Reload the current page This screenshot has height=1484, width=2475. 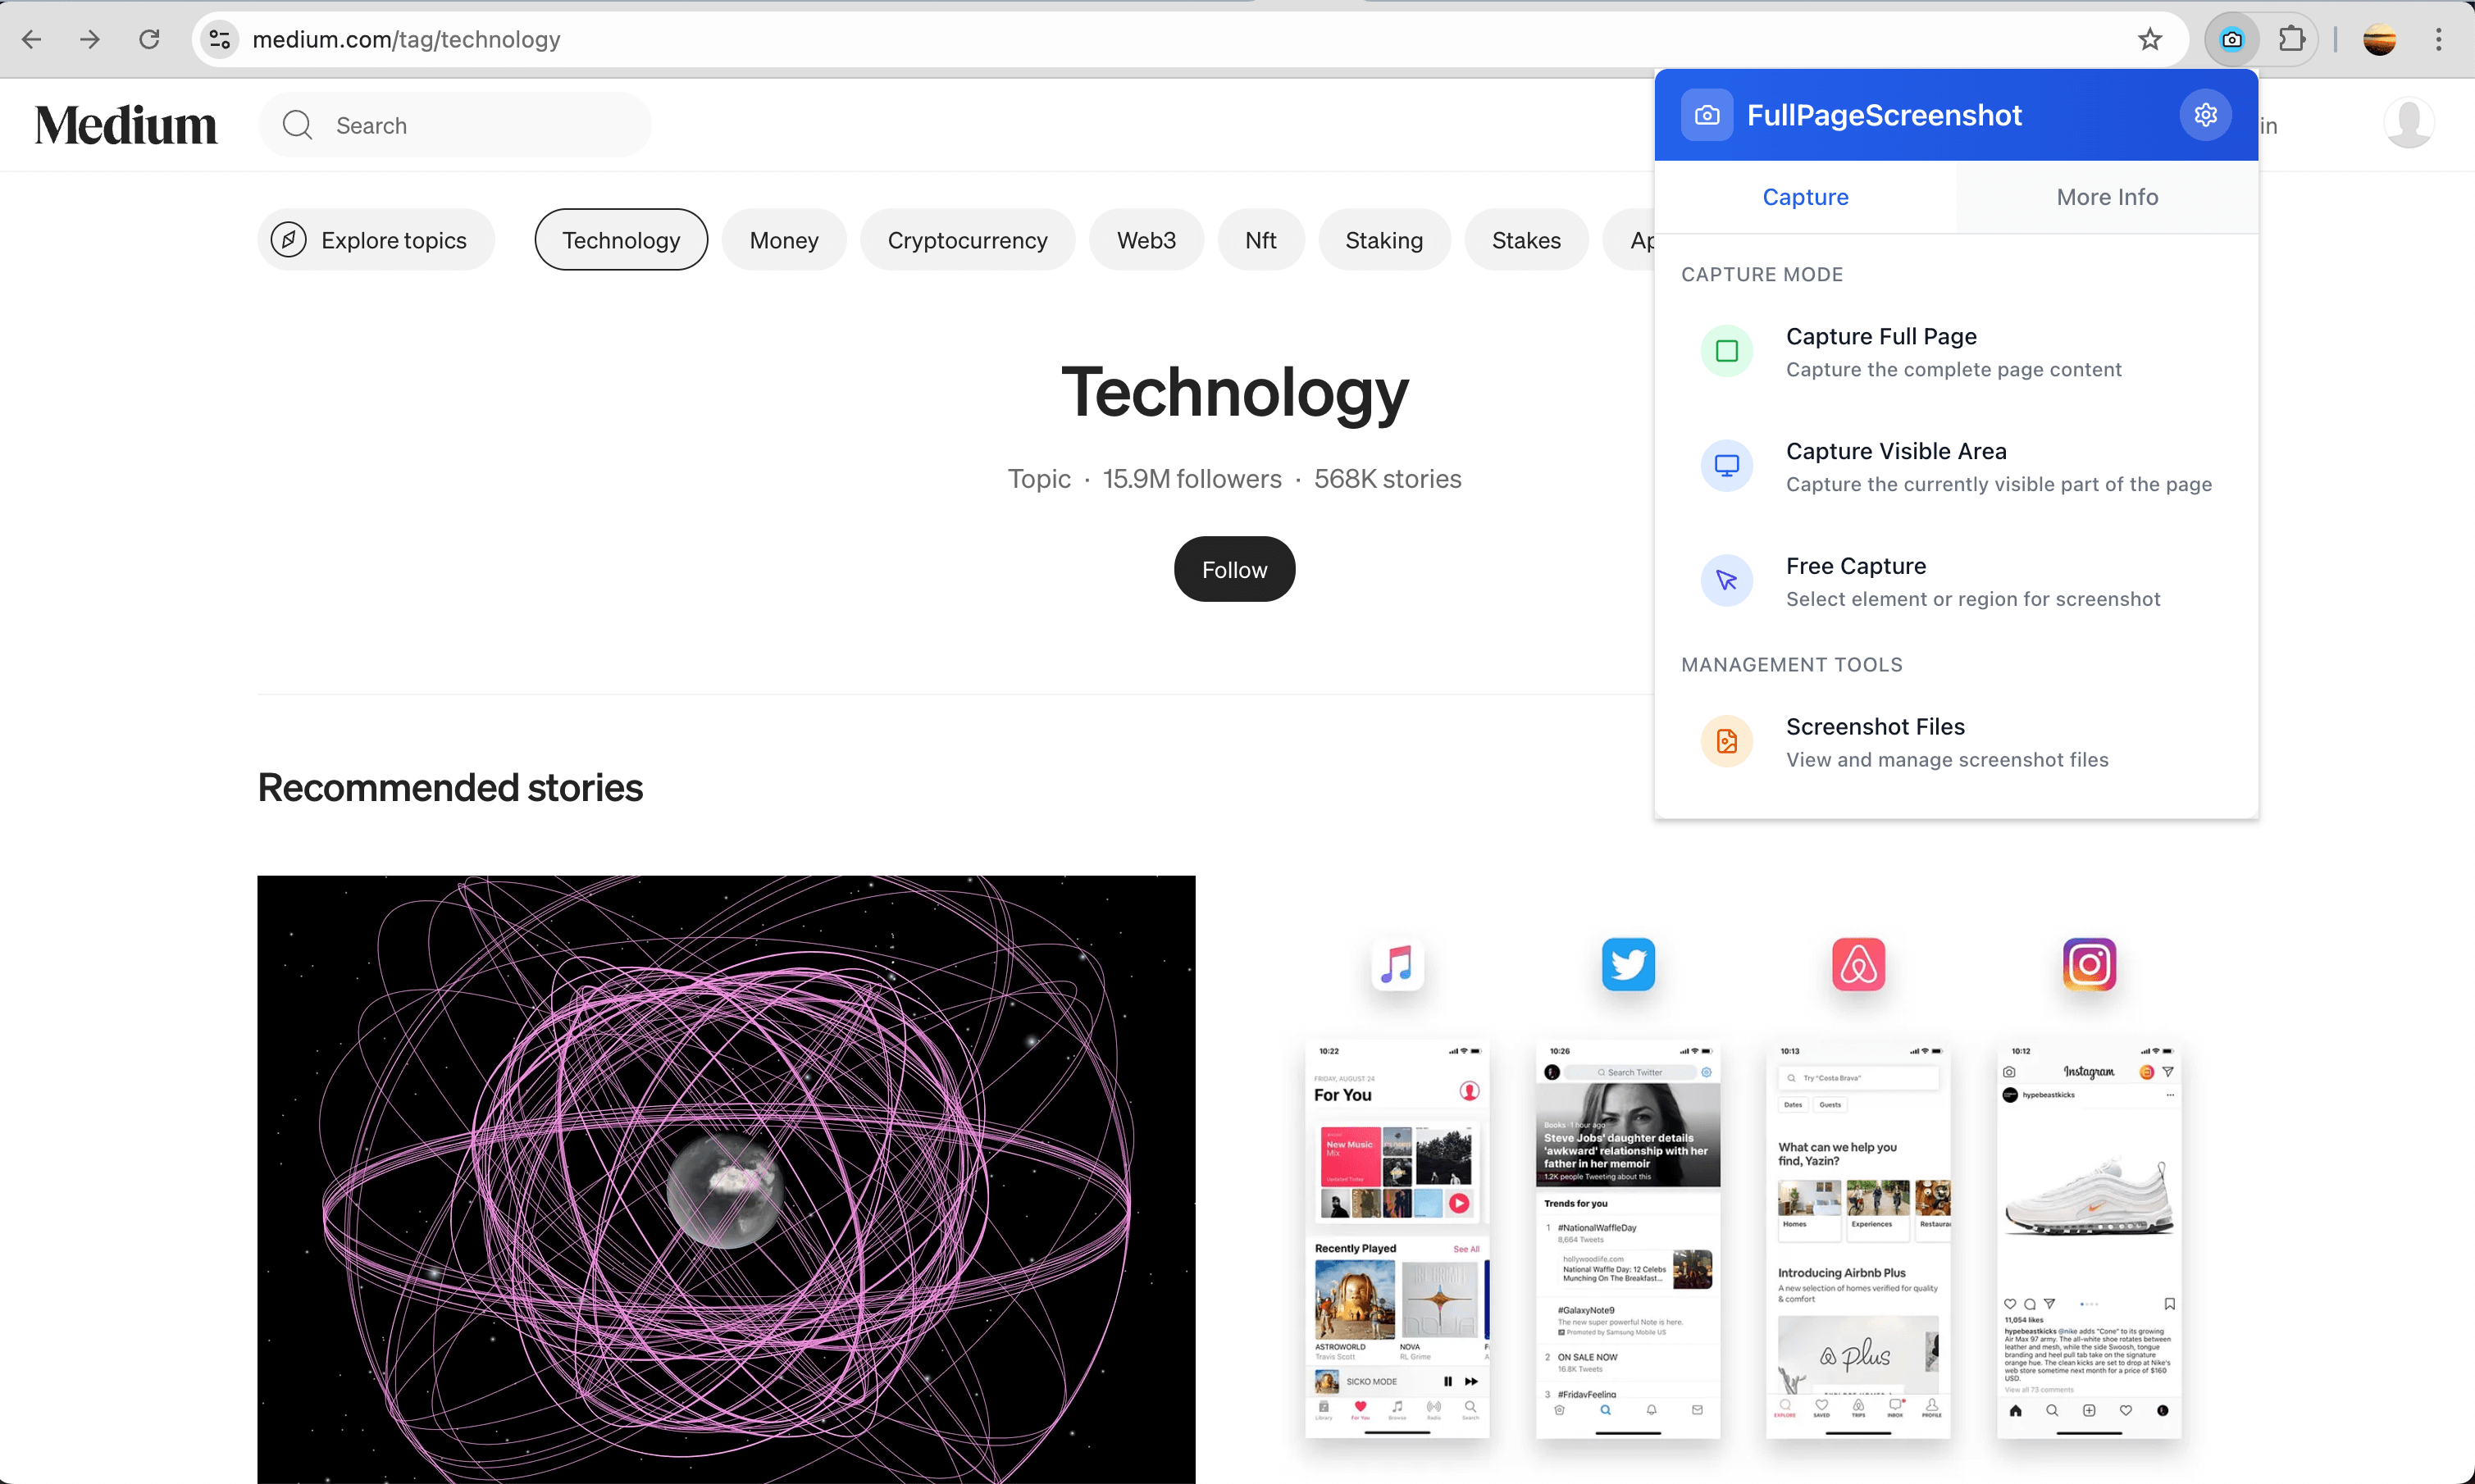tap(149, 39)
